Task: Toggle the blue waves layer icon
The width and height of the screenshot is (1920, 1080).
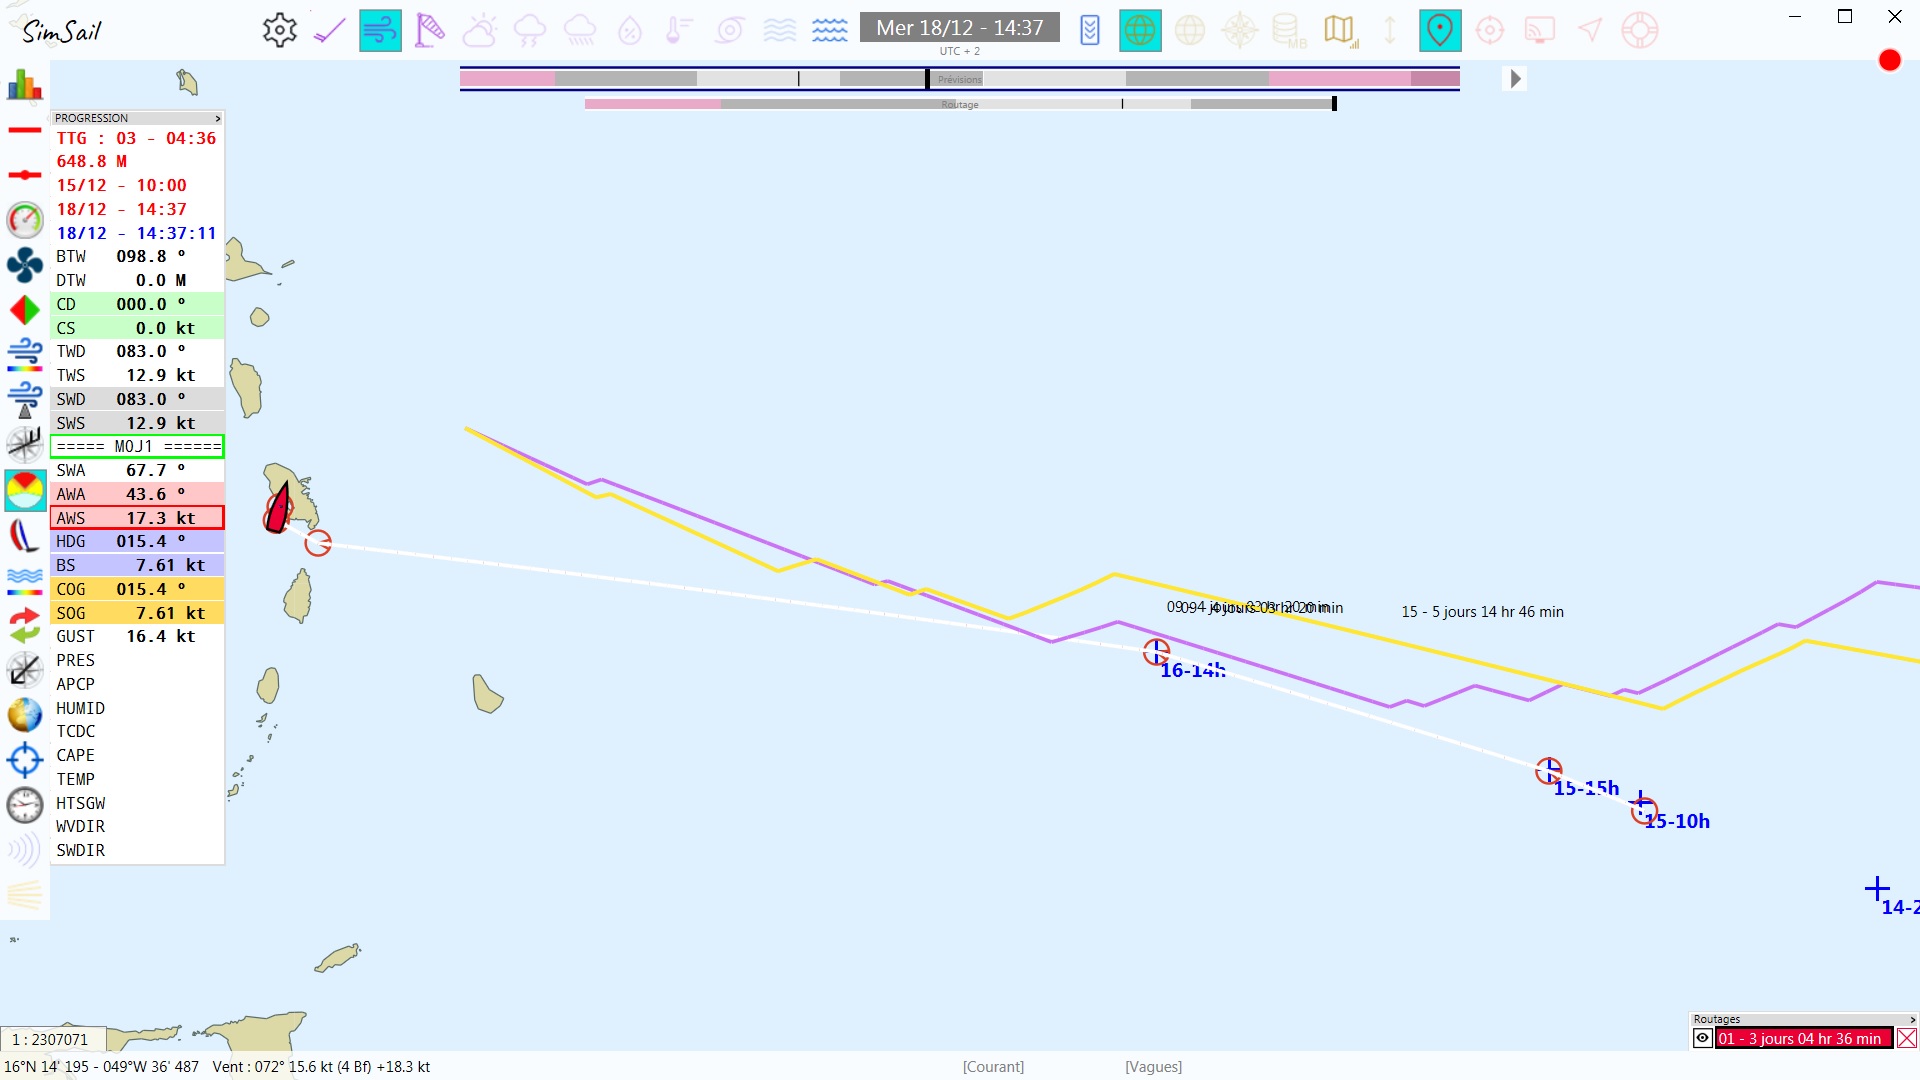Action: coord(830,30)
